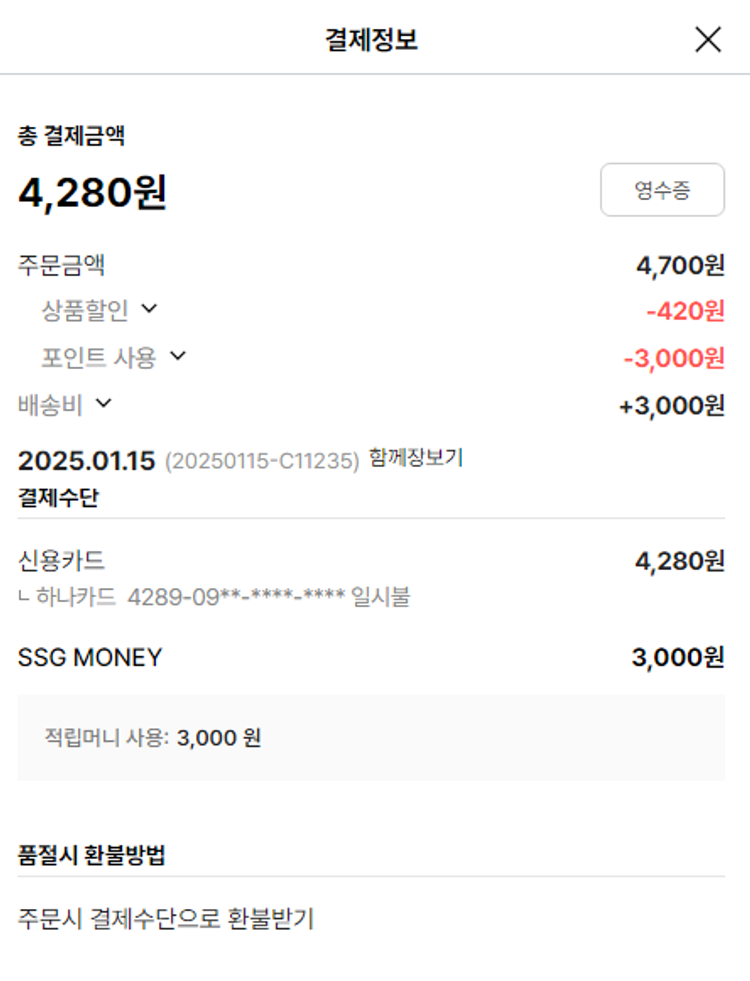Click the 결제정보 header title

pos(371,40)
